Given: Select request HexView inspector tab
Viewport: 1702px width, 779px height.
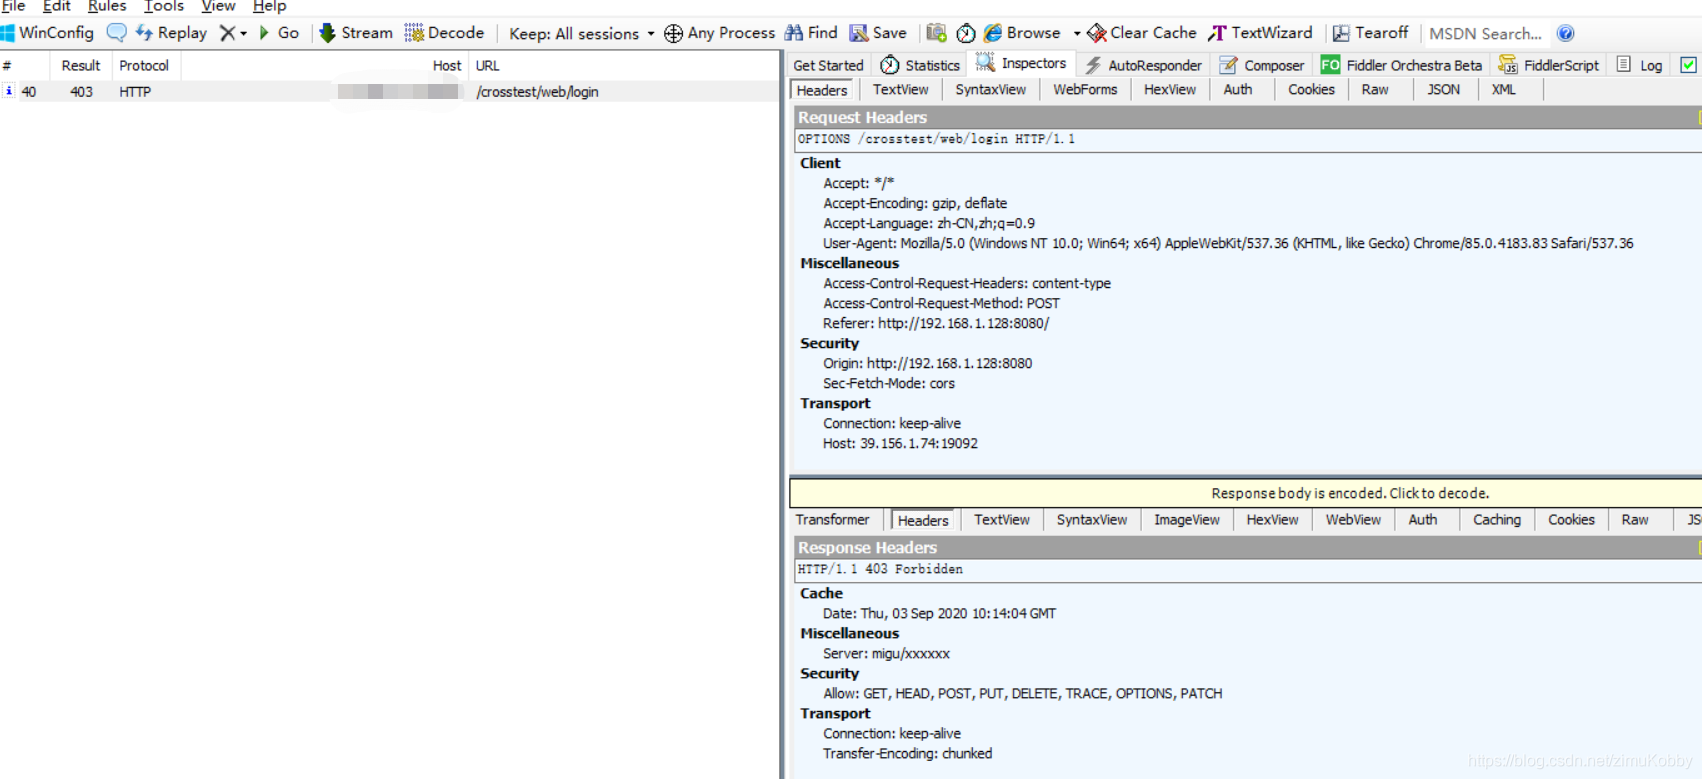Looking at the screenshot, I should [x=1169, y=90].
